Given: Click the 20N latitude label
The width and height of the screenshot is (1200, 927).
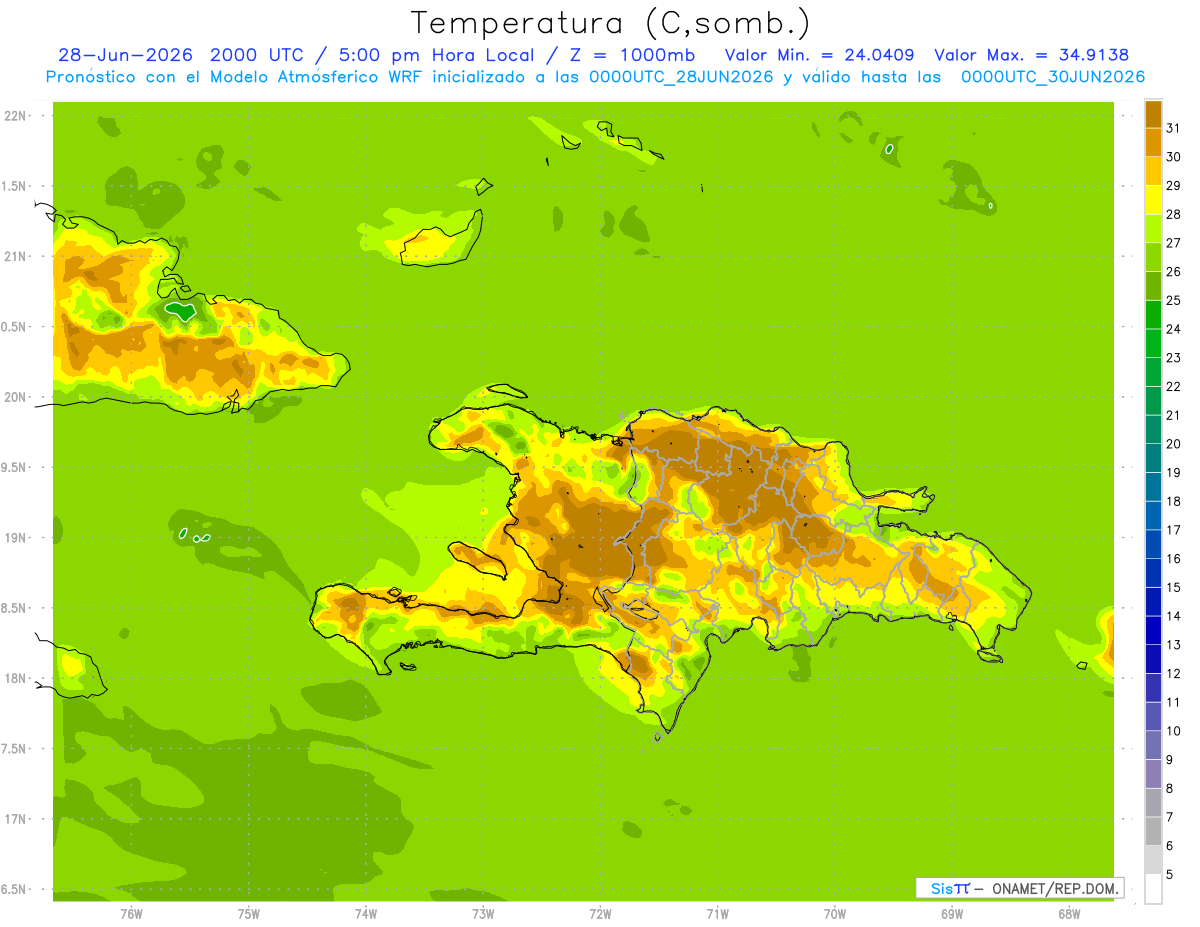Looking at the screenshot, I should coord(16,397).
